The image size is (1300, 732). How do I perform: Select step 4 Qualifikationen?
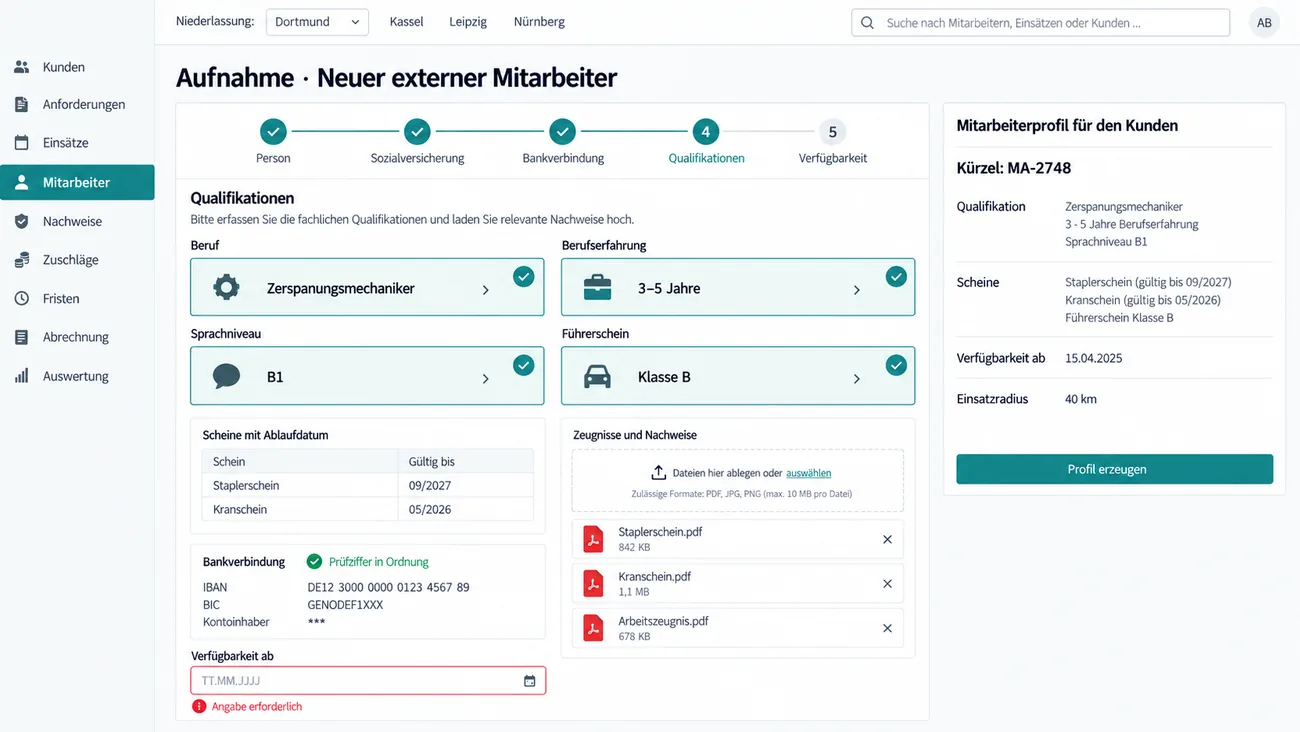tap(706, 131)
